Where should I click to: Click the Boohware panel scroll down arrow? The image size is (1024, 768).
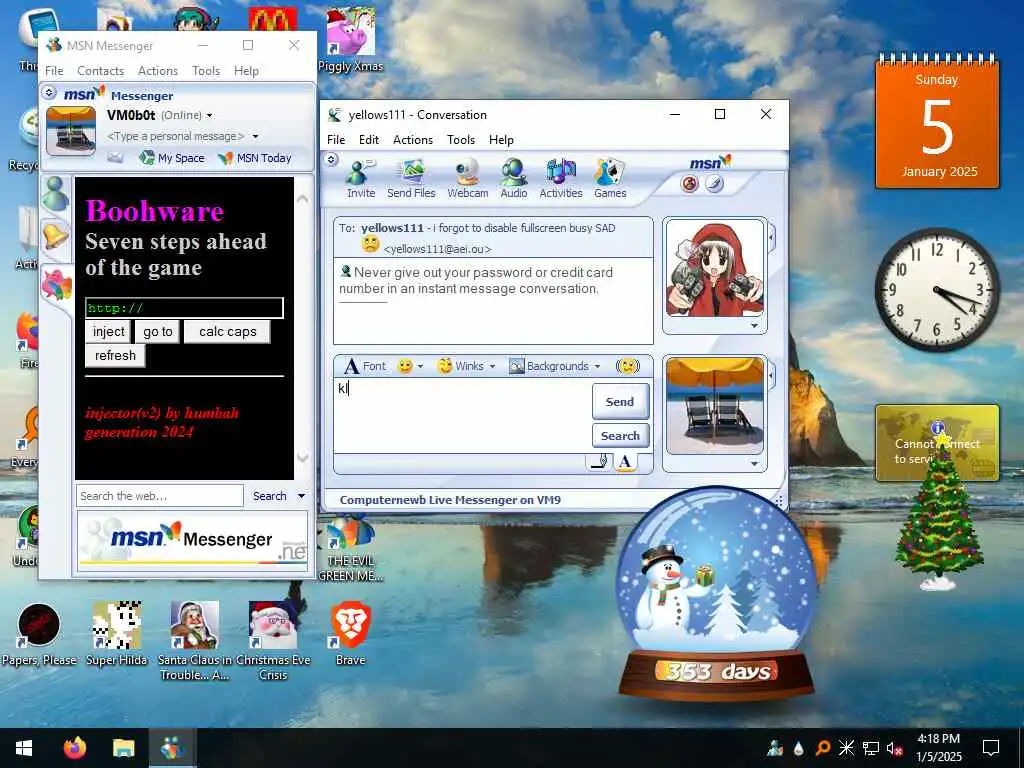point(302,458)
